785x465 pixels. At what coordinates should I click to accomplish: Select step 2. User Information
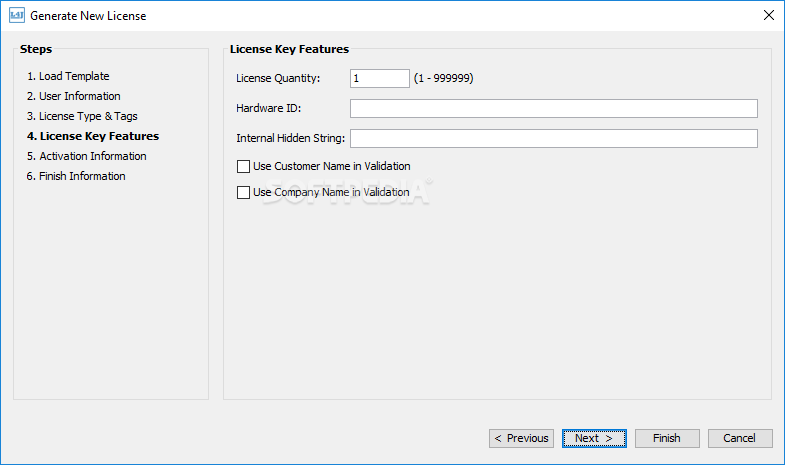coord(74,96)
